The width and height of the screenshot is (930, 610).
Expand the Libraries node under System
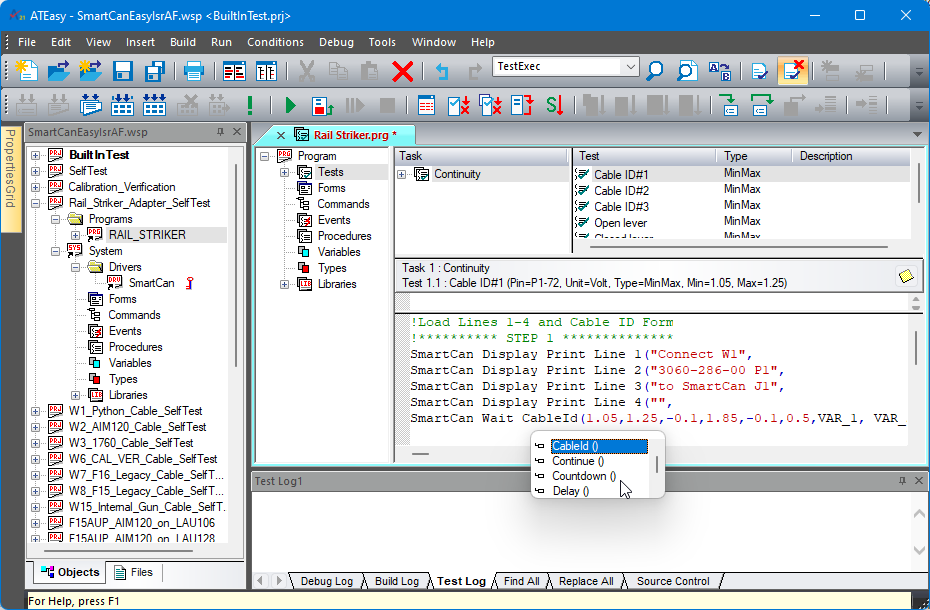(75, 395)
